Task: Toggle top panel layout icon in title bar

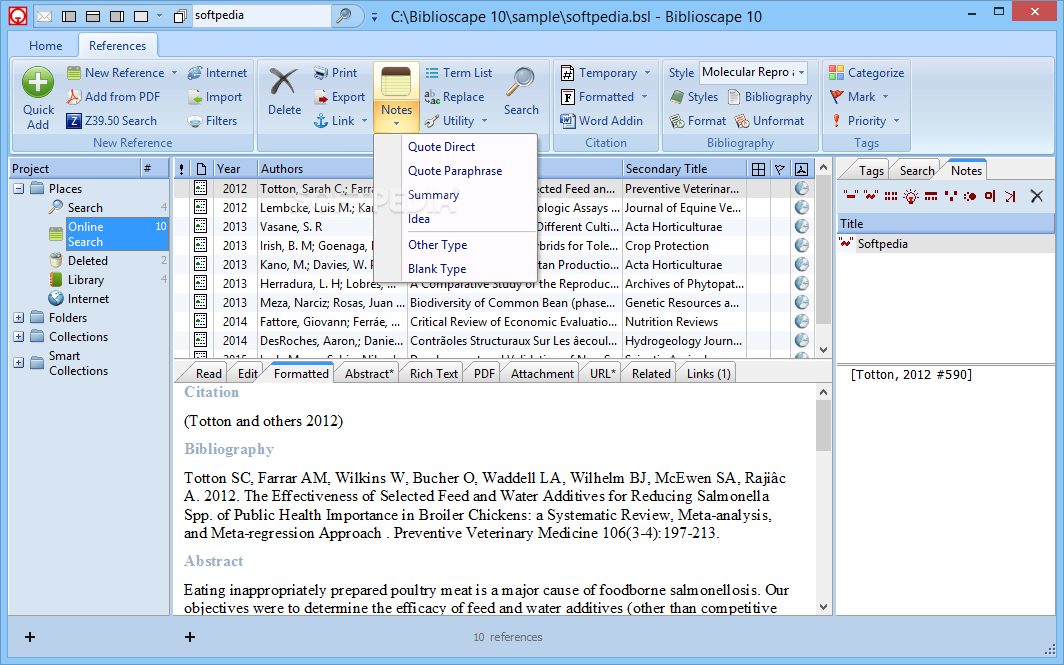Action: (x=93, y=16)
